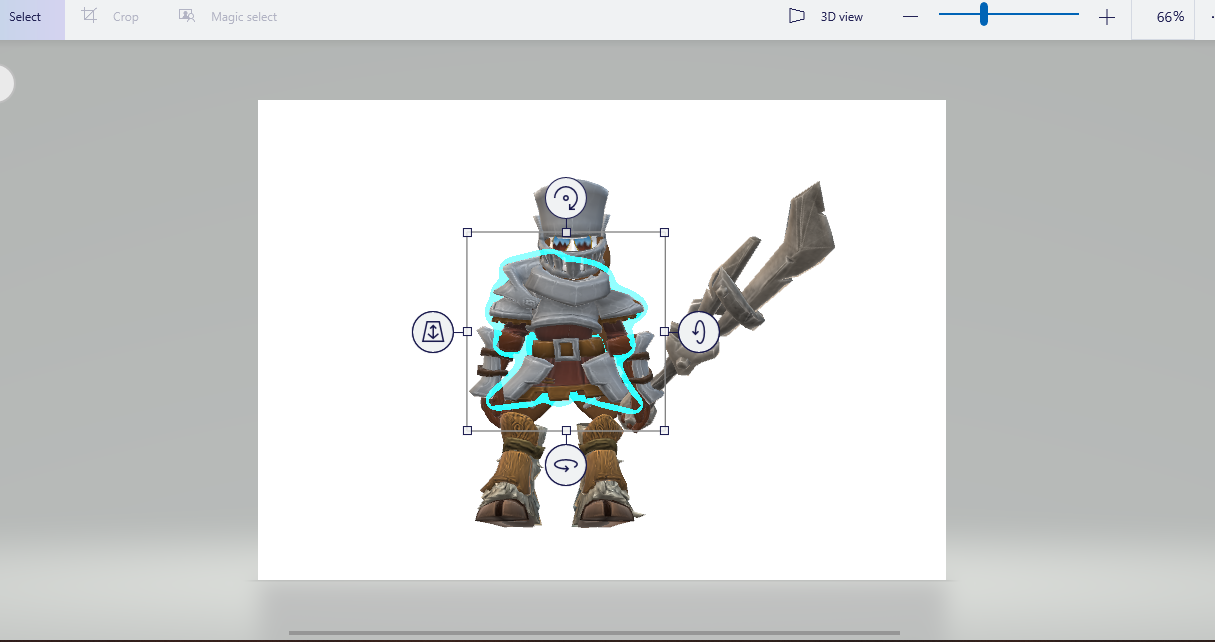The width and height of the screenshot is (1215, 642).
Task: Click the character's belt buckle
Action: tap(566, 349)
